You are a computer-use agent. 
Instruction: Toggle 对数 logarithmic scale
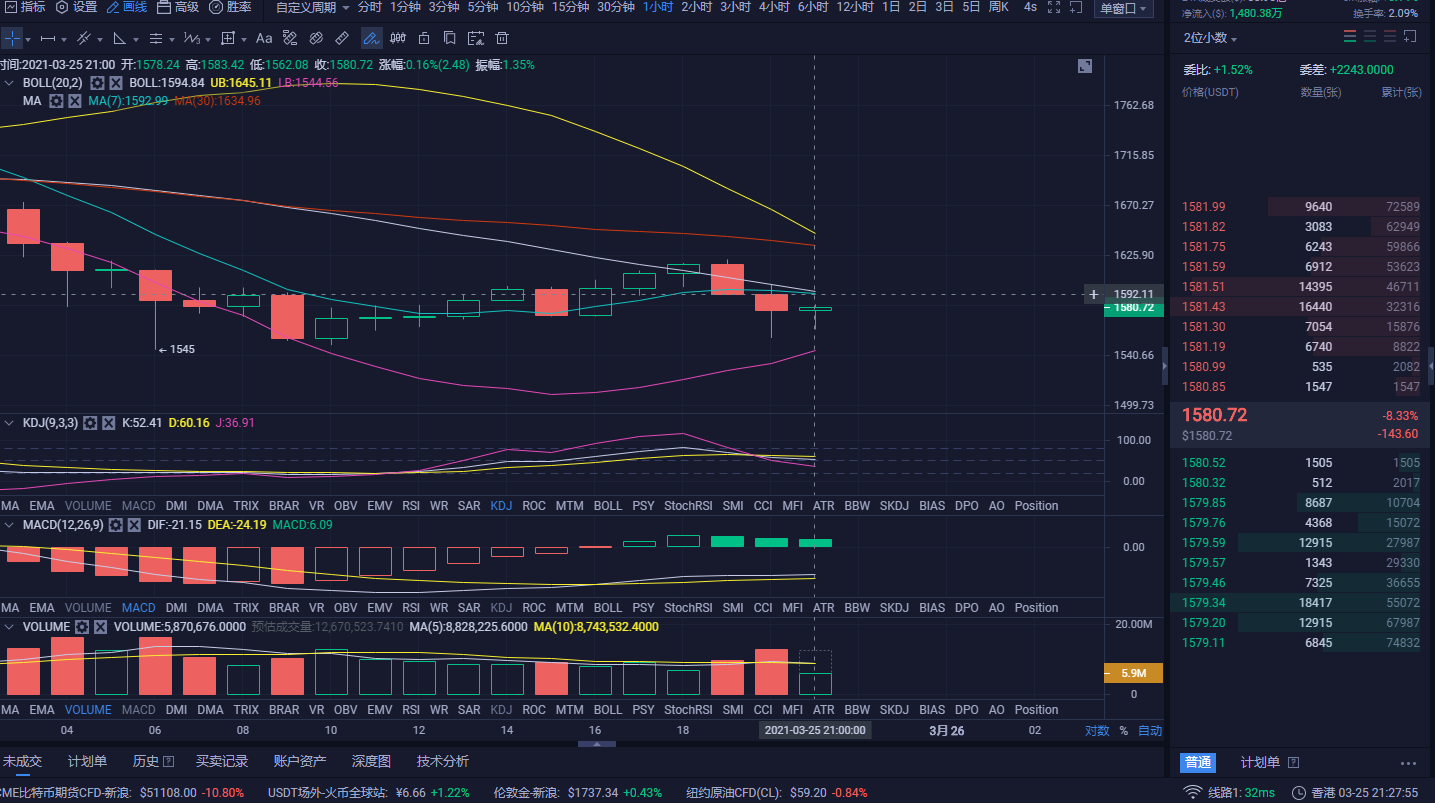point(1097,731)
